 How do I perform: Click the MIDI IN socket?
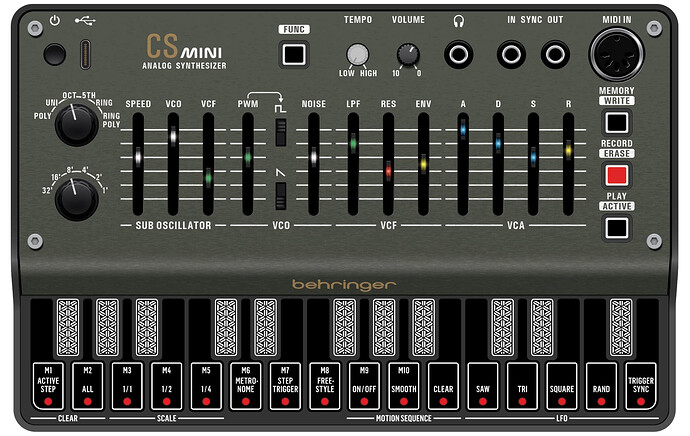coord(617,55)
